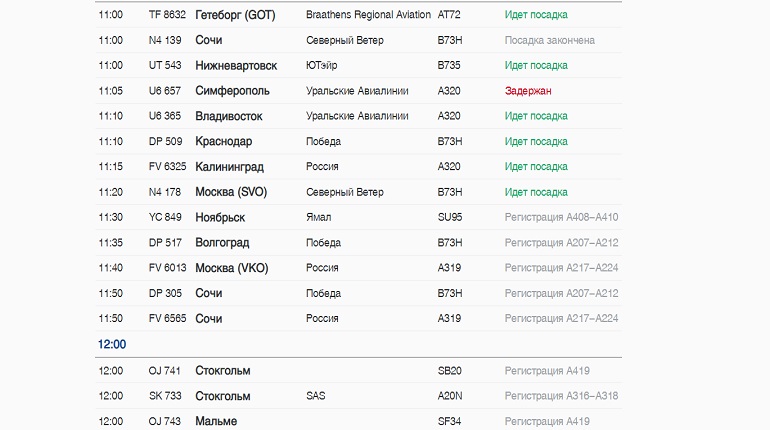Open the Гетеборг (GOT) flight destination
This screenshot has height=430, width=770.
pyautogui.click(x=235, y=15)
